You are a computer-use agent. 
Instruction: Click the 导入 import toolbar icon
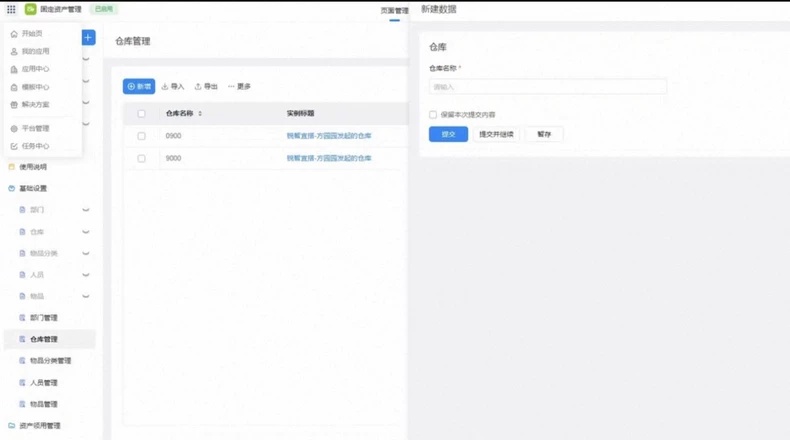click(165, 86)
